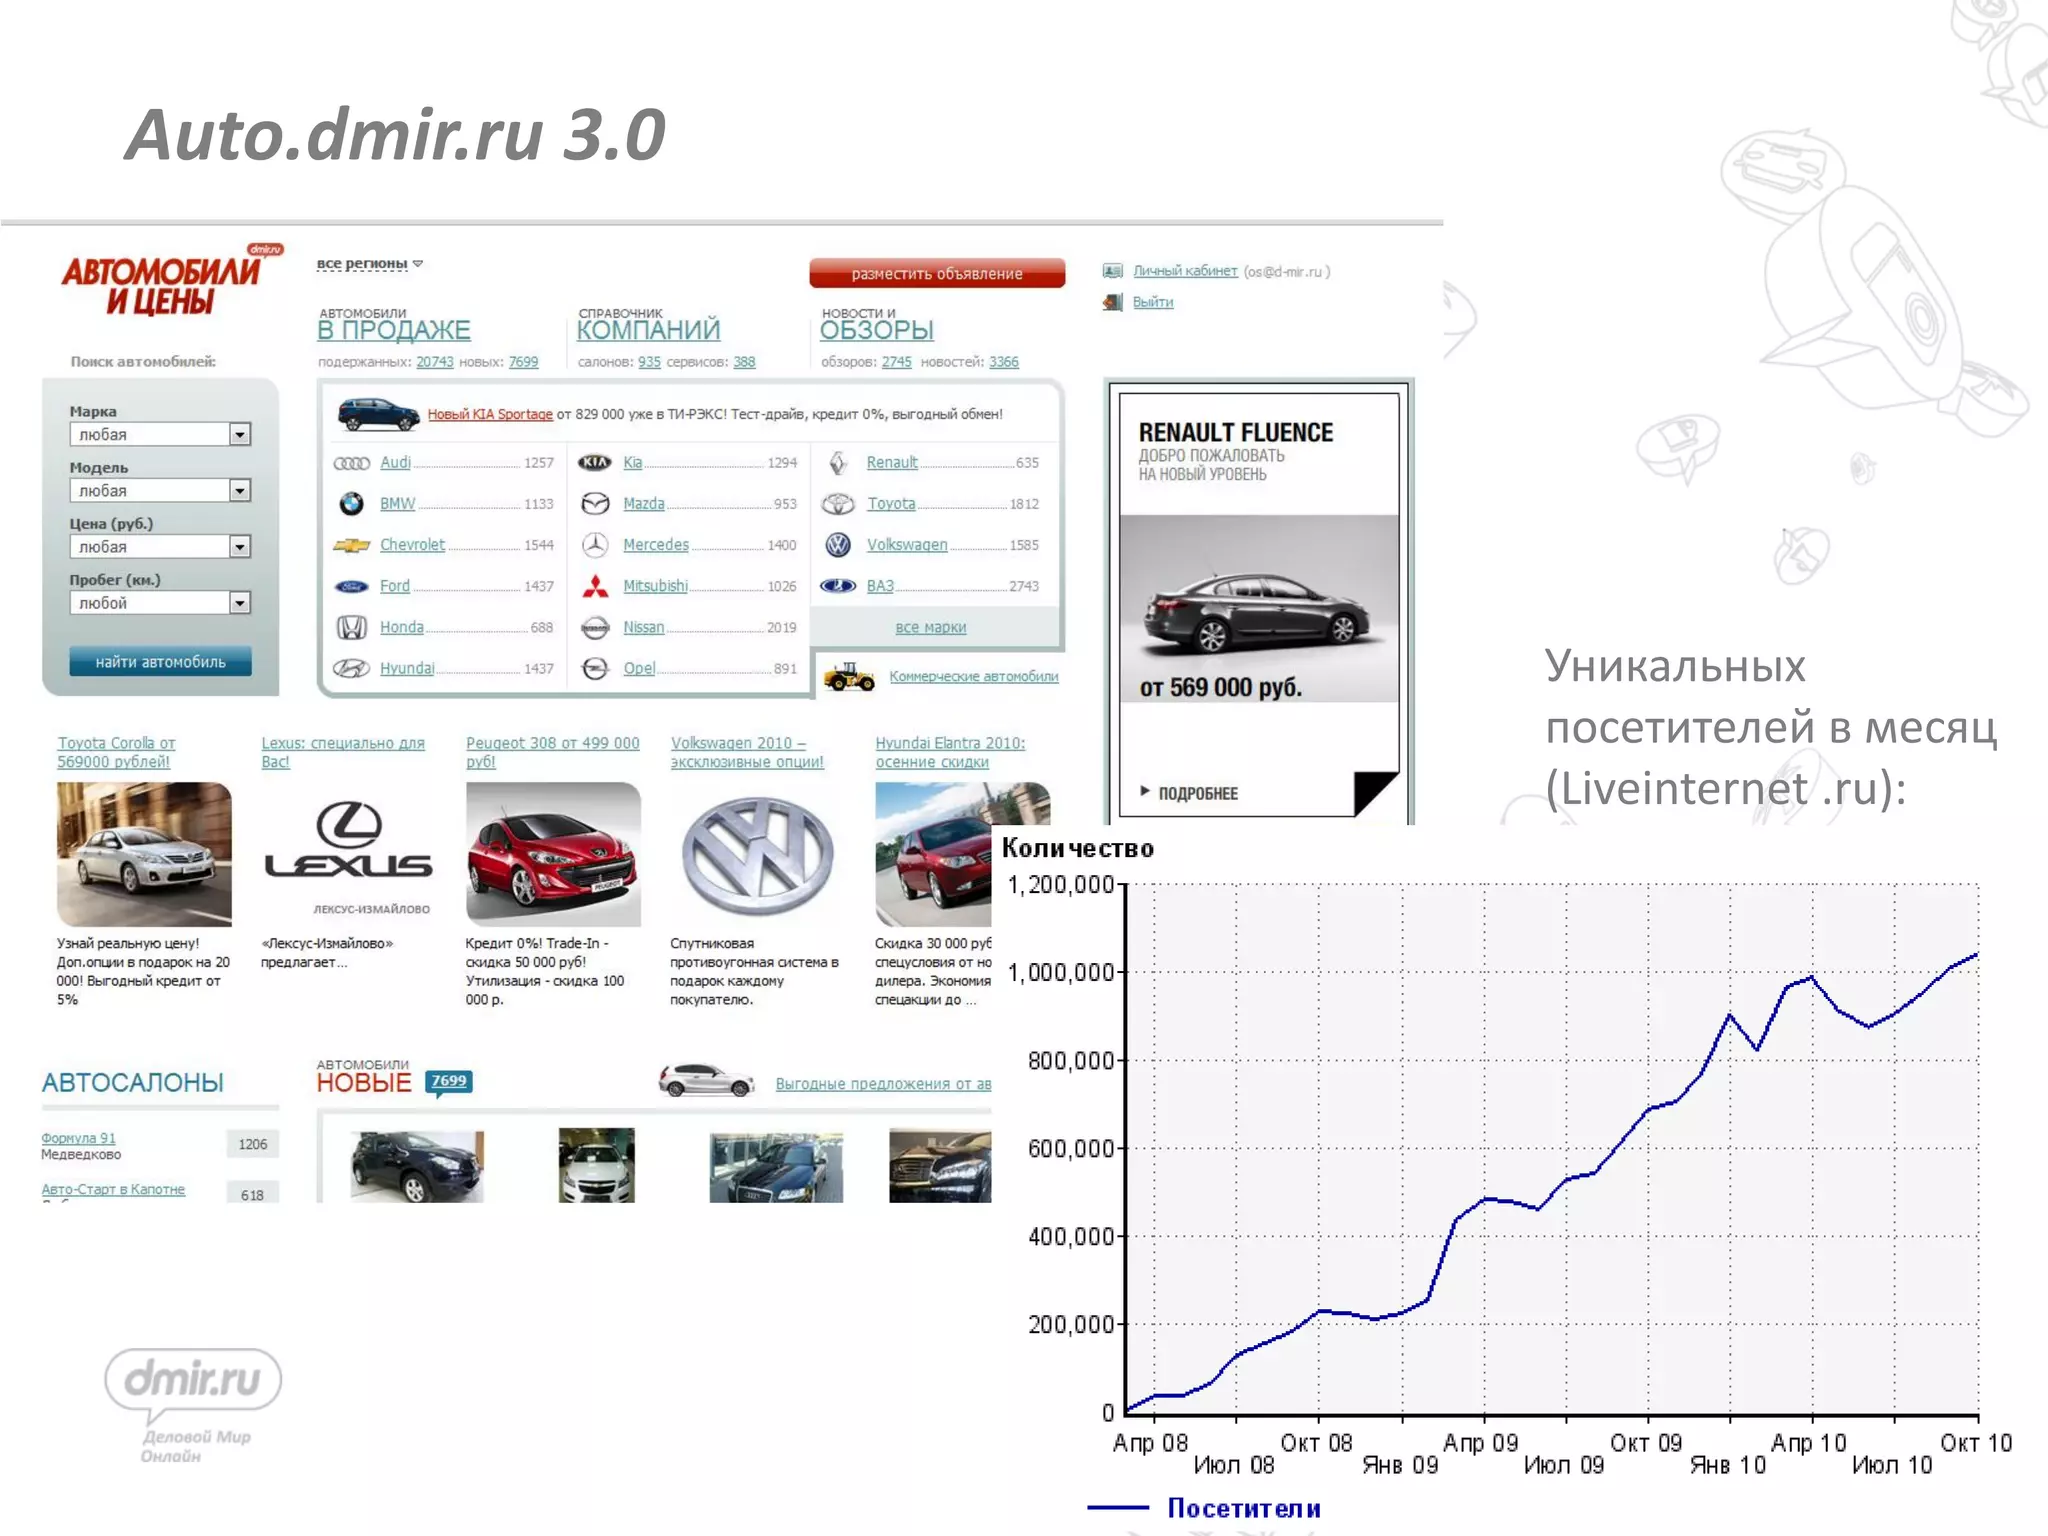
Task: Click the Honda logo icon
Action: (351, 627)
